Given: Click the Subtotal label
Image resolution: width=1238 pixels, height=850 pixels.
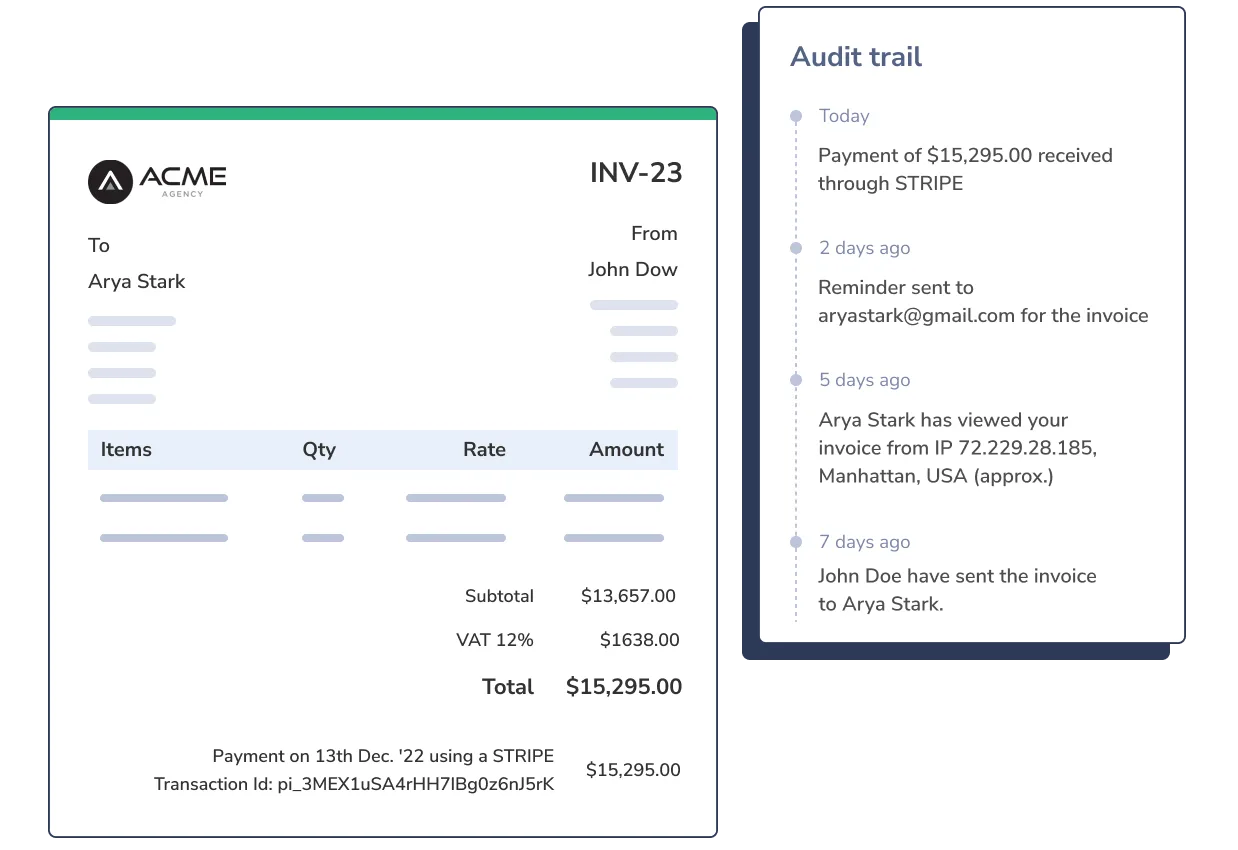Looking at the screenshot, I should point(499,596).
